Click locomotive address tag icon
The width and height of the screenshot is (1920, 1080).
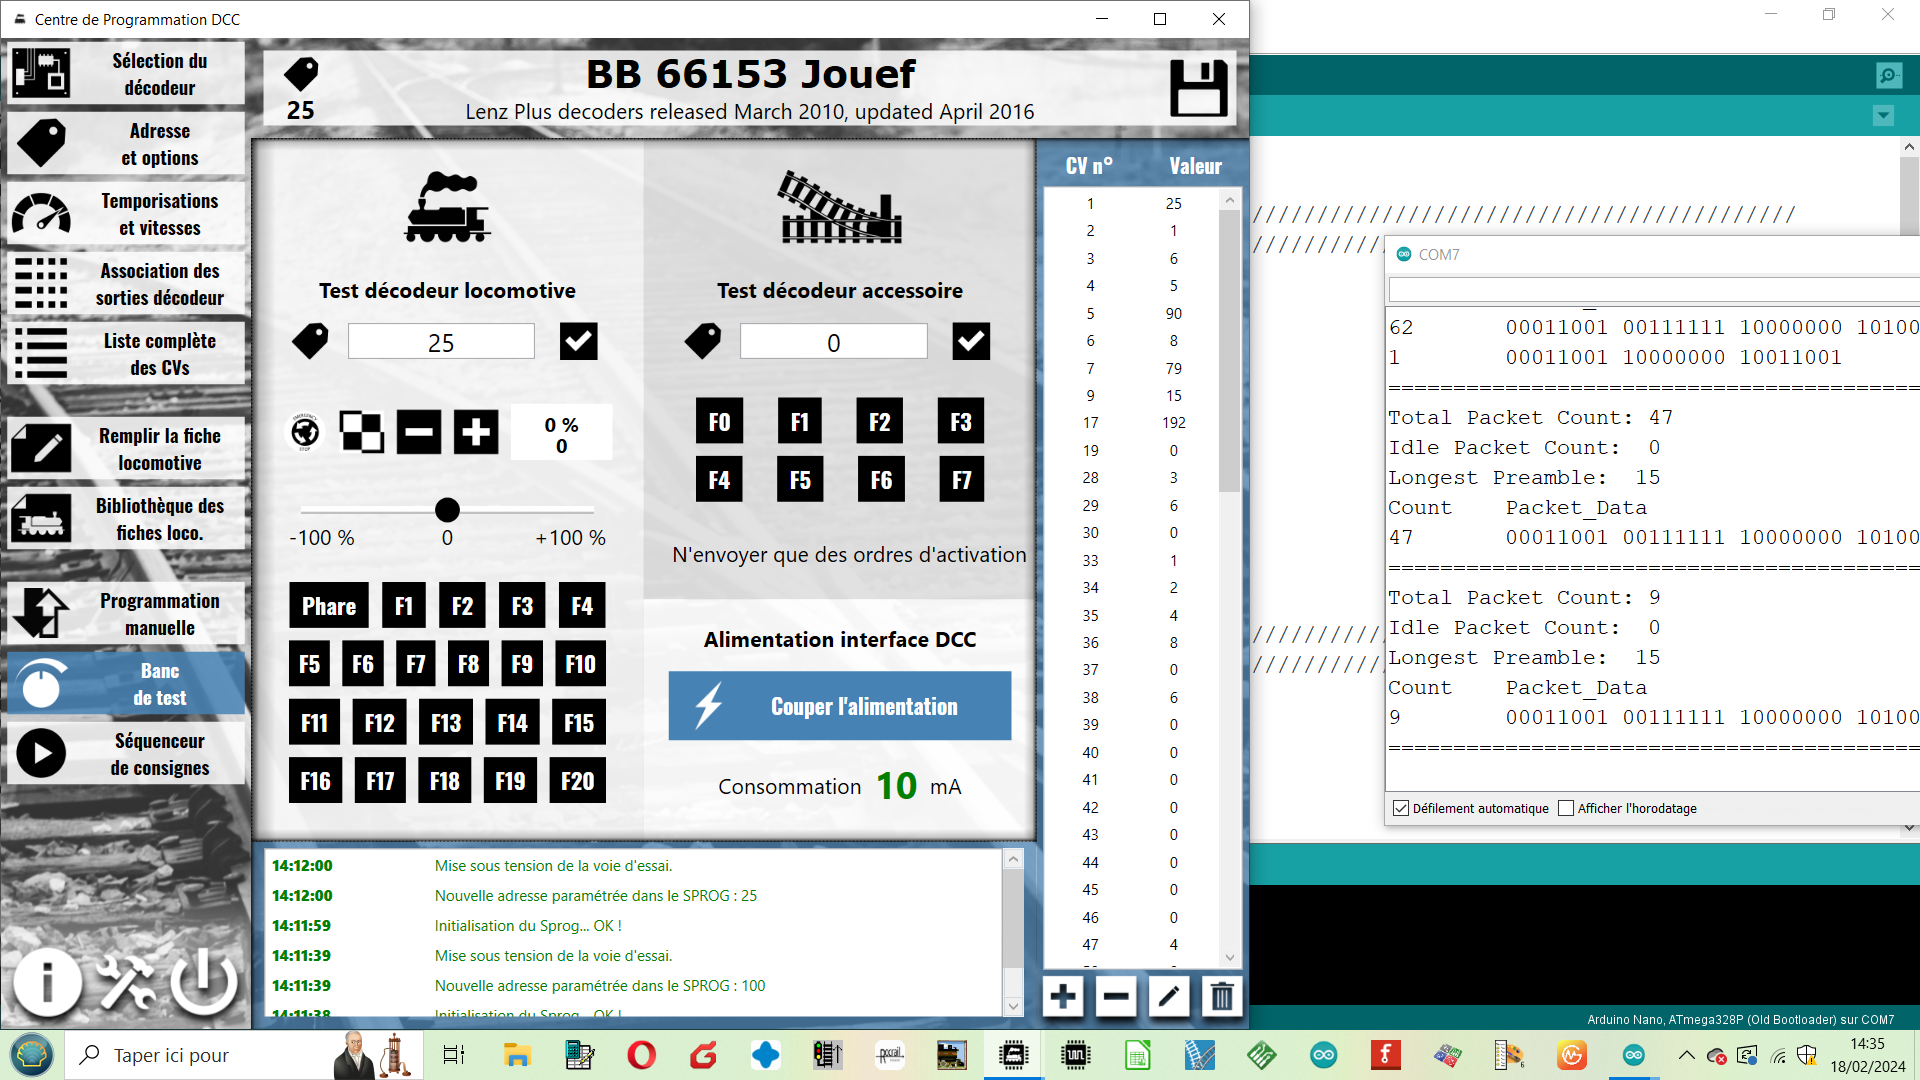tap(310, 341)
